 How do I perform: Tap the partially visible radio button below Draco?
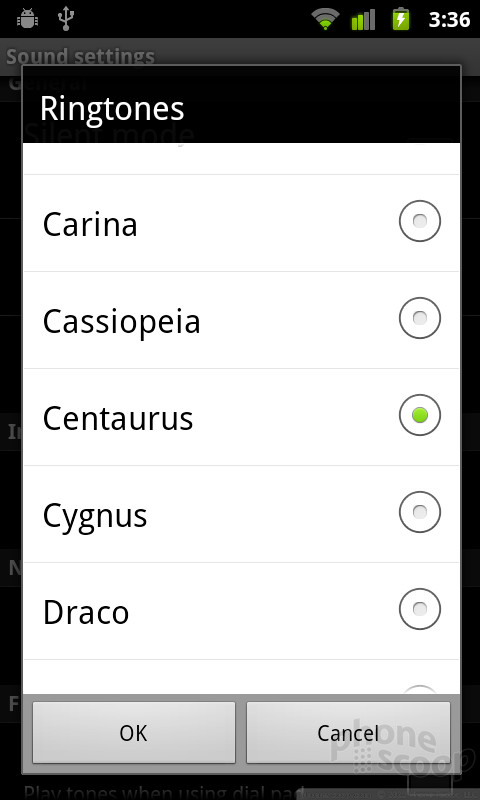click(x=419, y=689)
